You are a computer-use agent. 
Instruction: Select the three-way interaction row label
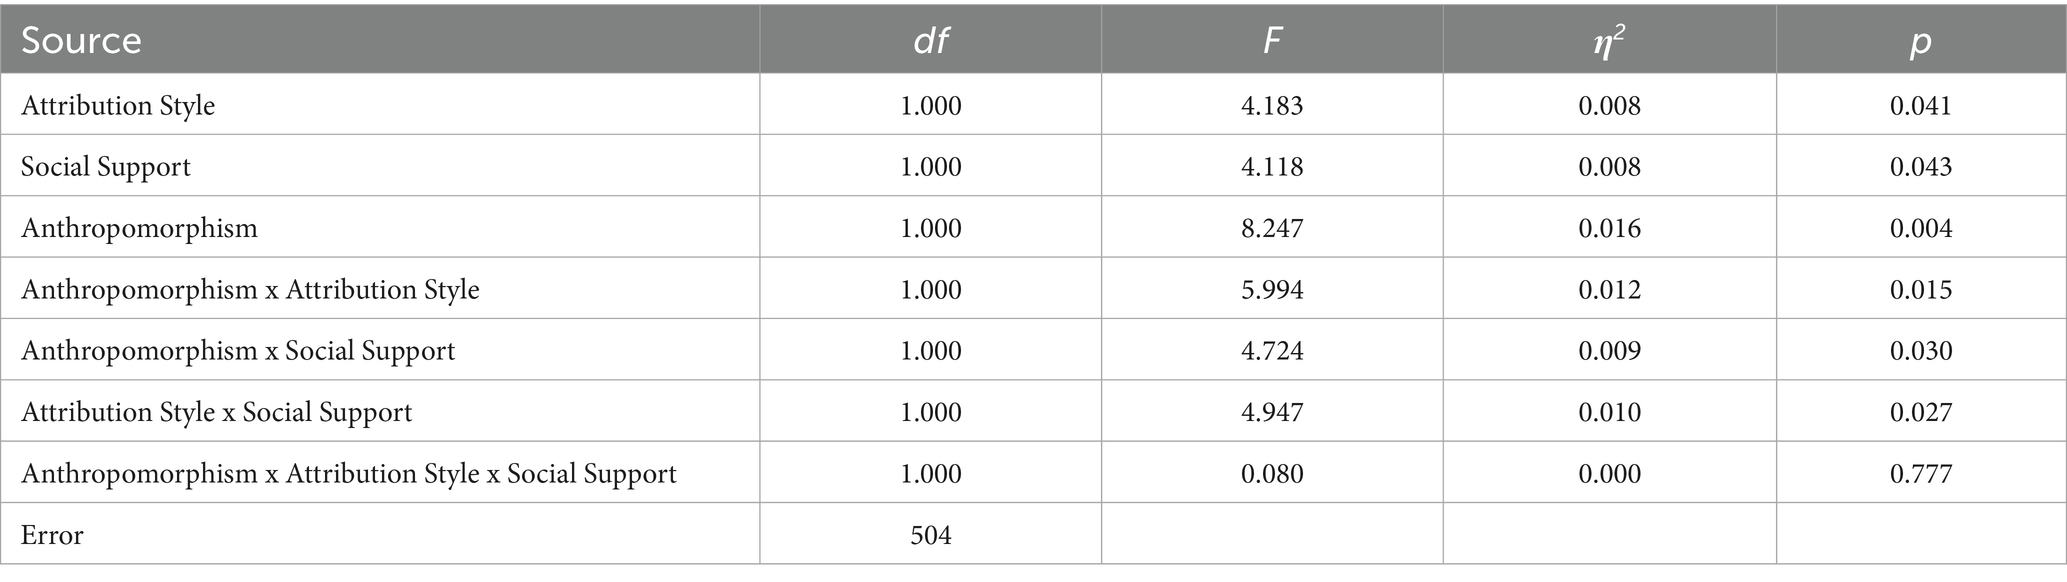tap(348, 473)
